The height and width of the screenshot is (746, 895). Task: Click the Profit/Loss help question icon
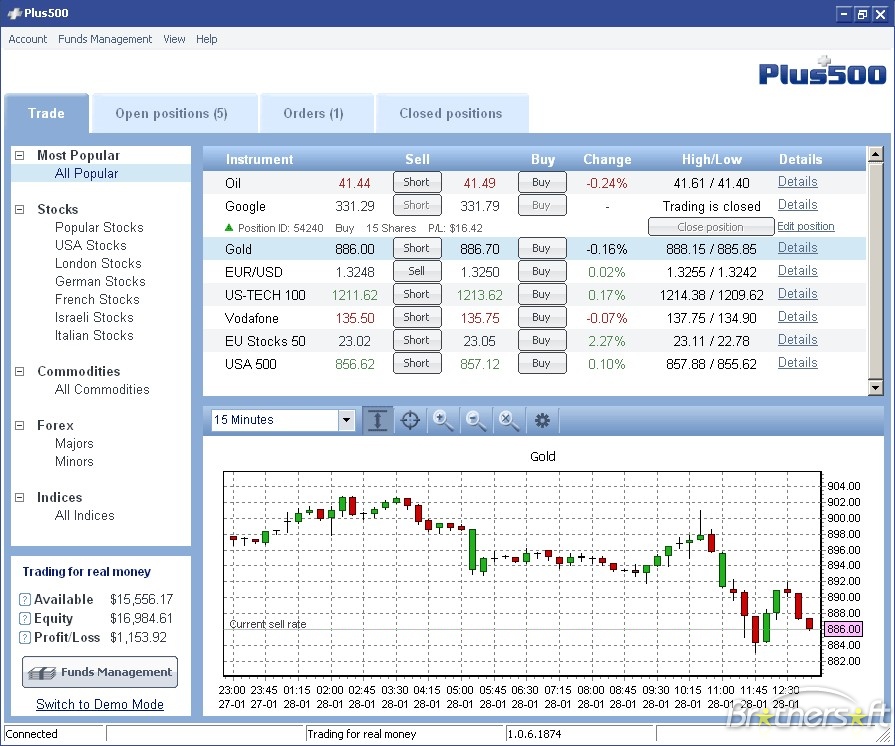[x=25, y=637]
